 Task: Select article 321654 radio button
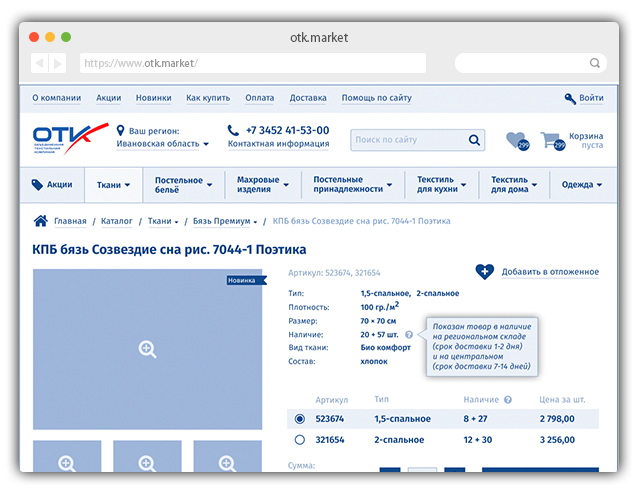click(299, 439)
